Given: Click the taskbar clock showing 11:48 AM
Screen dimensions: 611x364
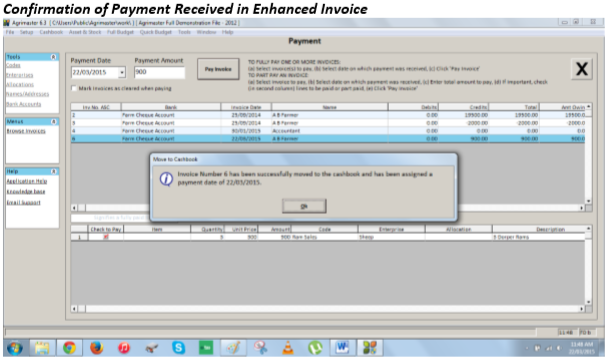Looking at the screenshot, I should [x=581, y=345].
